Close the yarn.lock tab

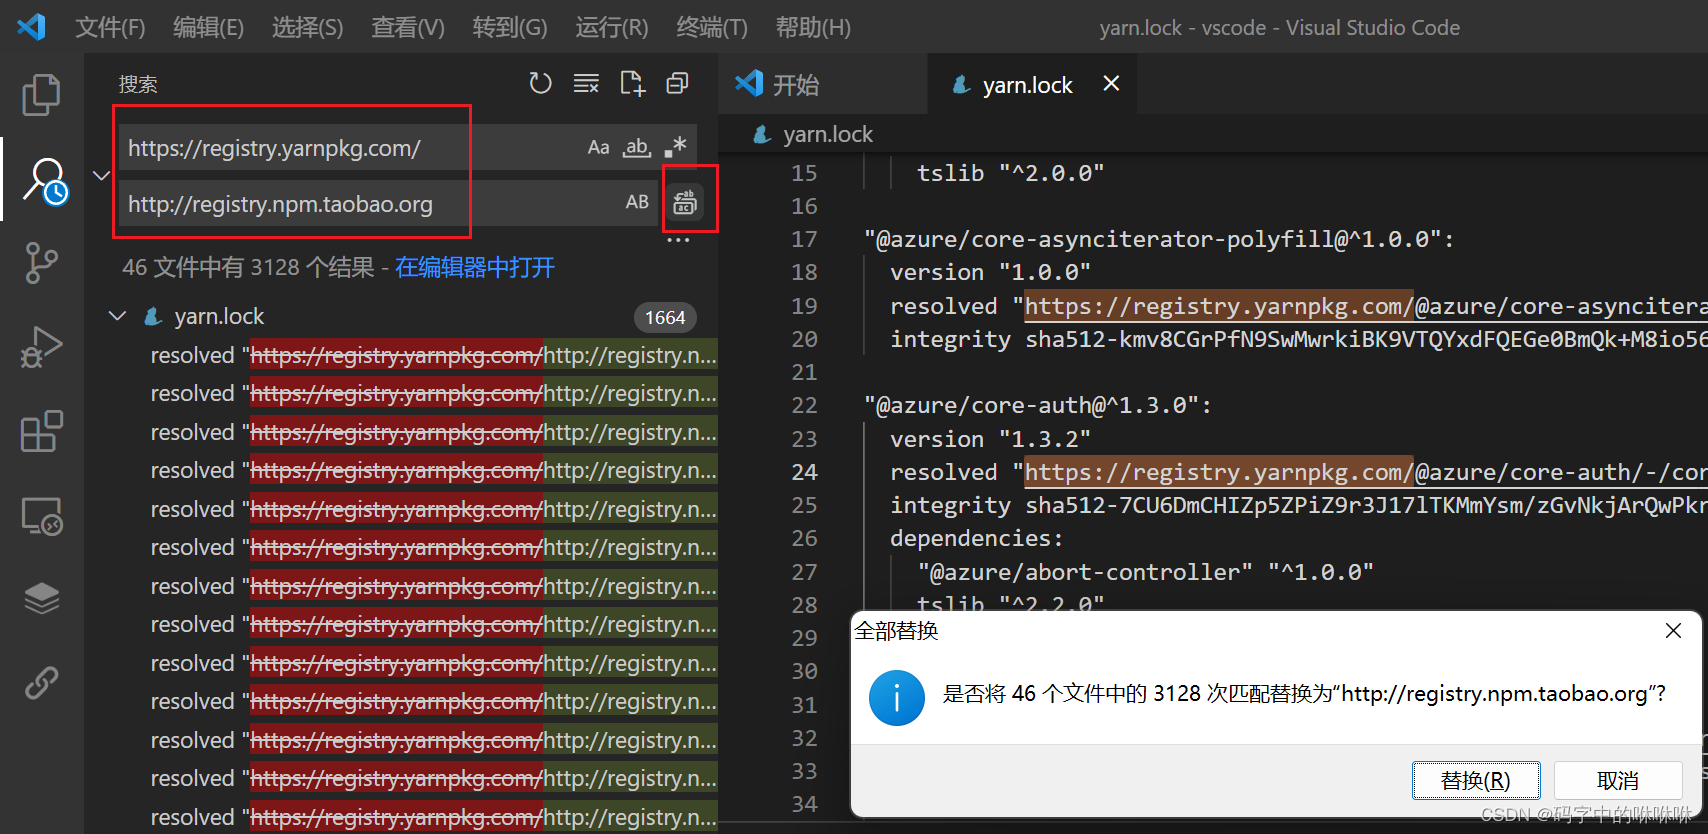coord(1111,84)
